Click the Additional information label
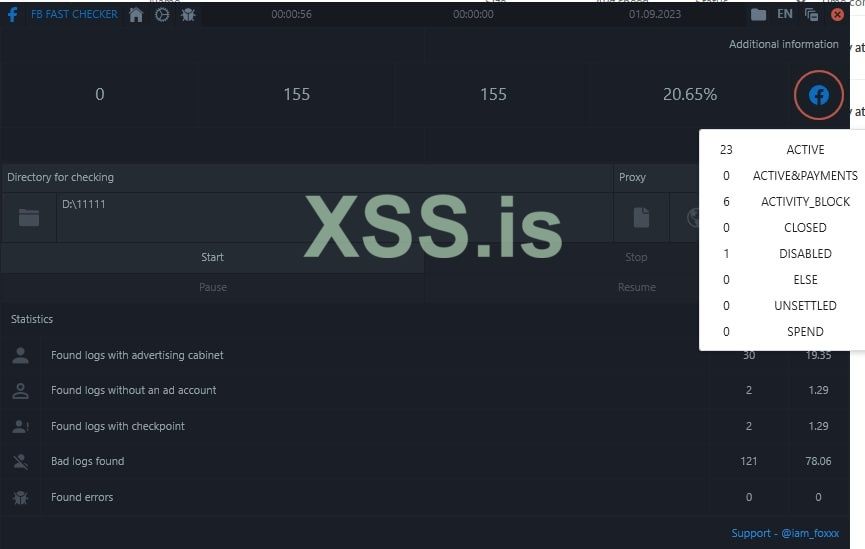This screenshot has width=865, height=549. click(x=783, y=44)
